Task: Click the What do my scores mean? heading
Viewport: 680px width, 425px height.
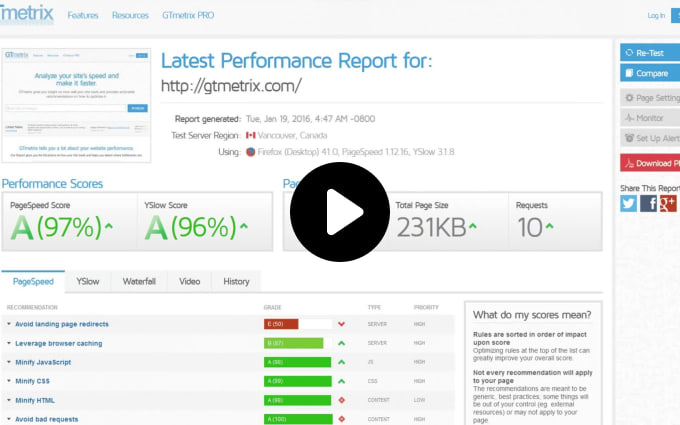Action: coord(532,315)
